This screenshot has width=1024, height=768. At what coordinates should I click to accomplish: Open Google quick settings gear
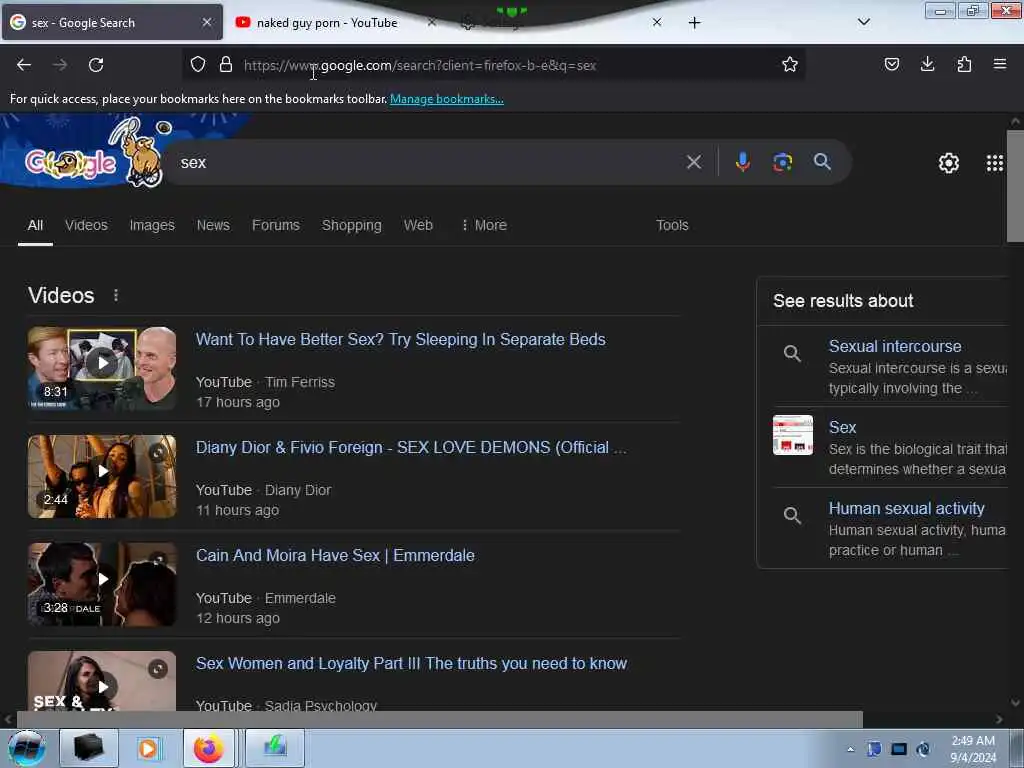click(948, 163)
